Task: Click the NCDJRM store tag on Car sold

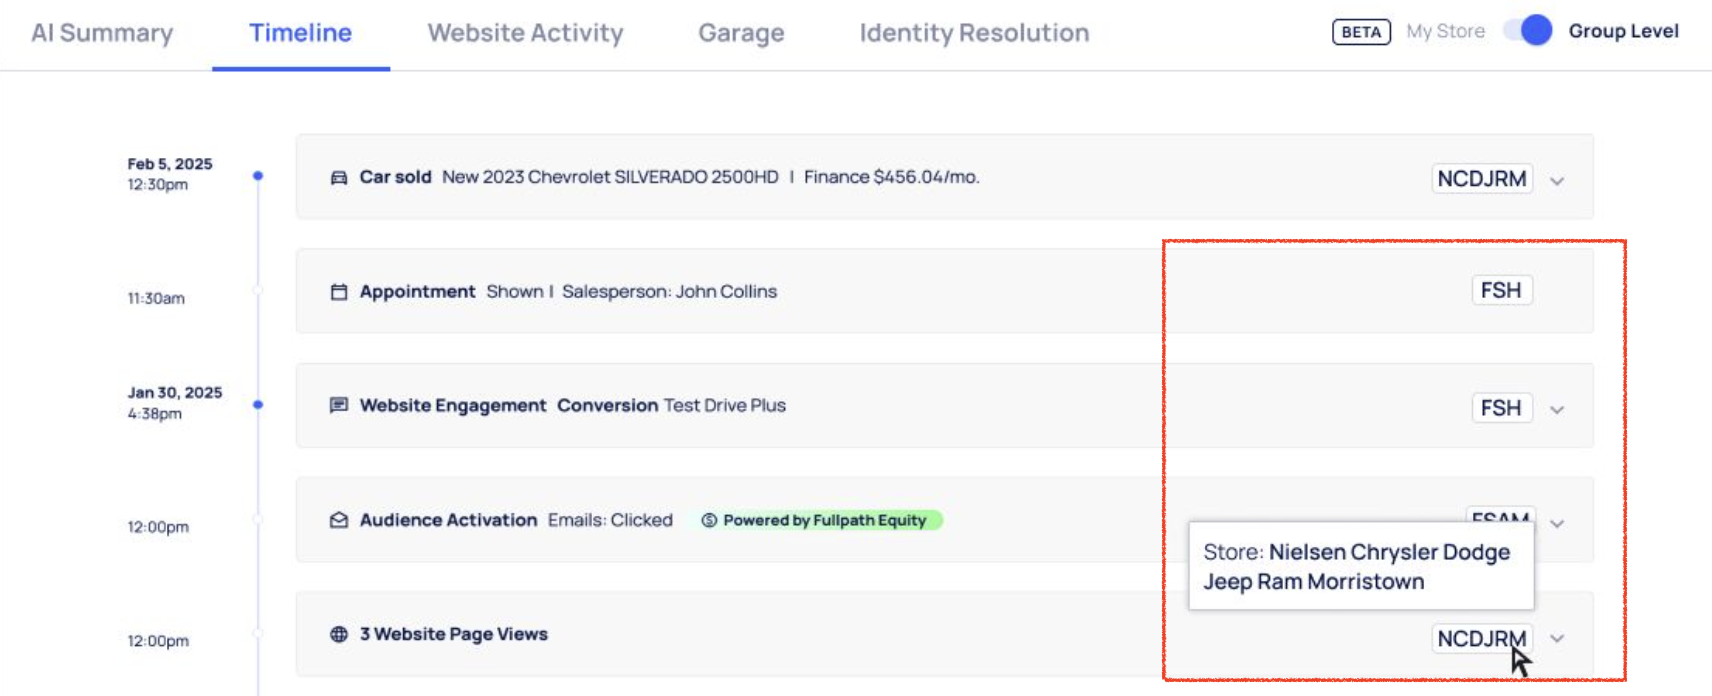Action: point(1481,179)
